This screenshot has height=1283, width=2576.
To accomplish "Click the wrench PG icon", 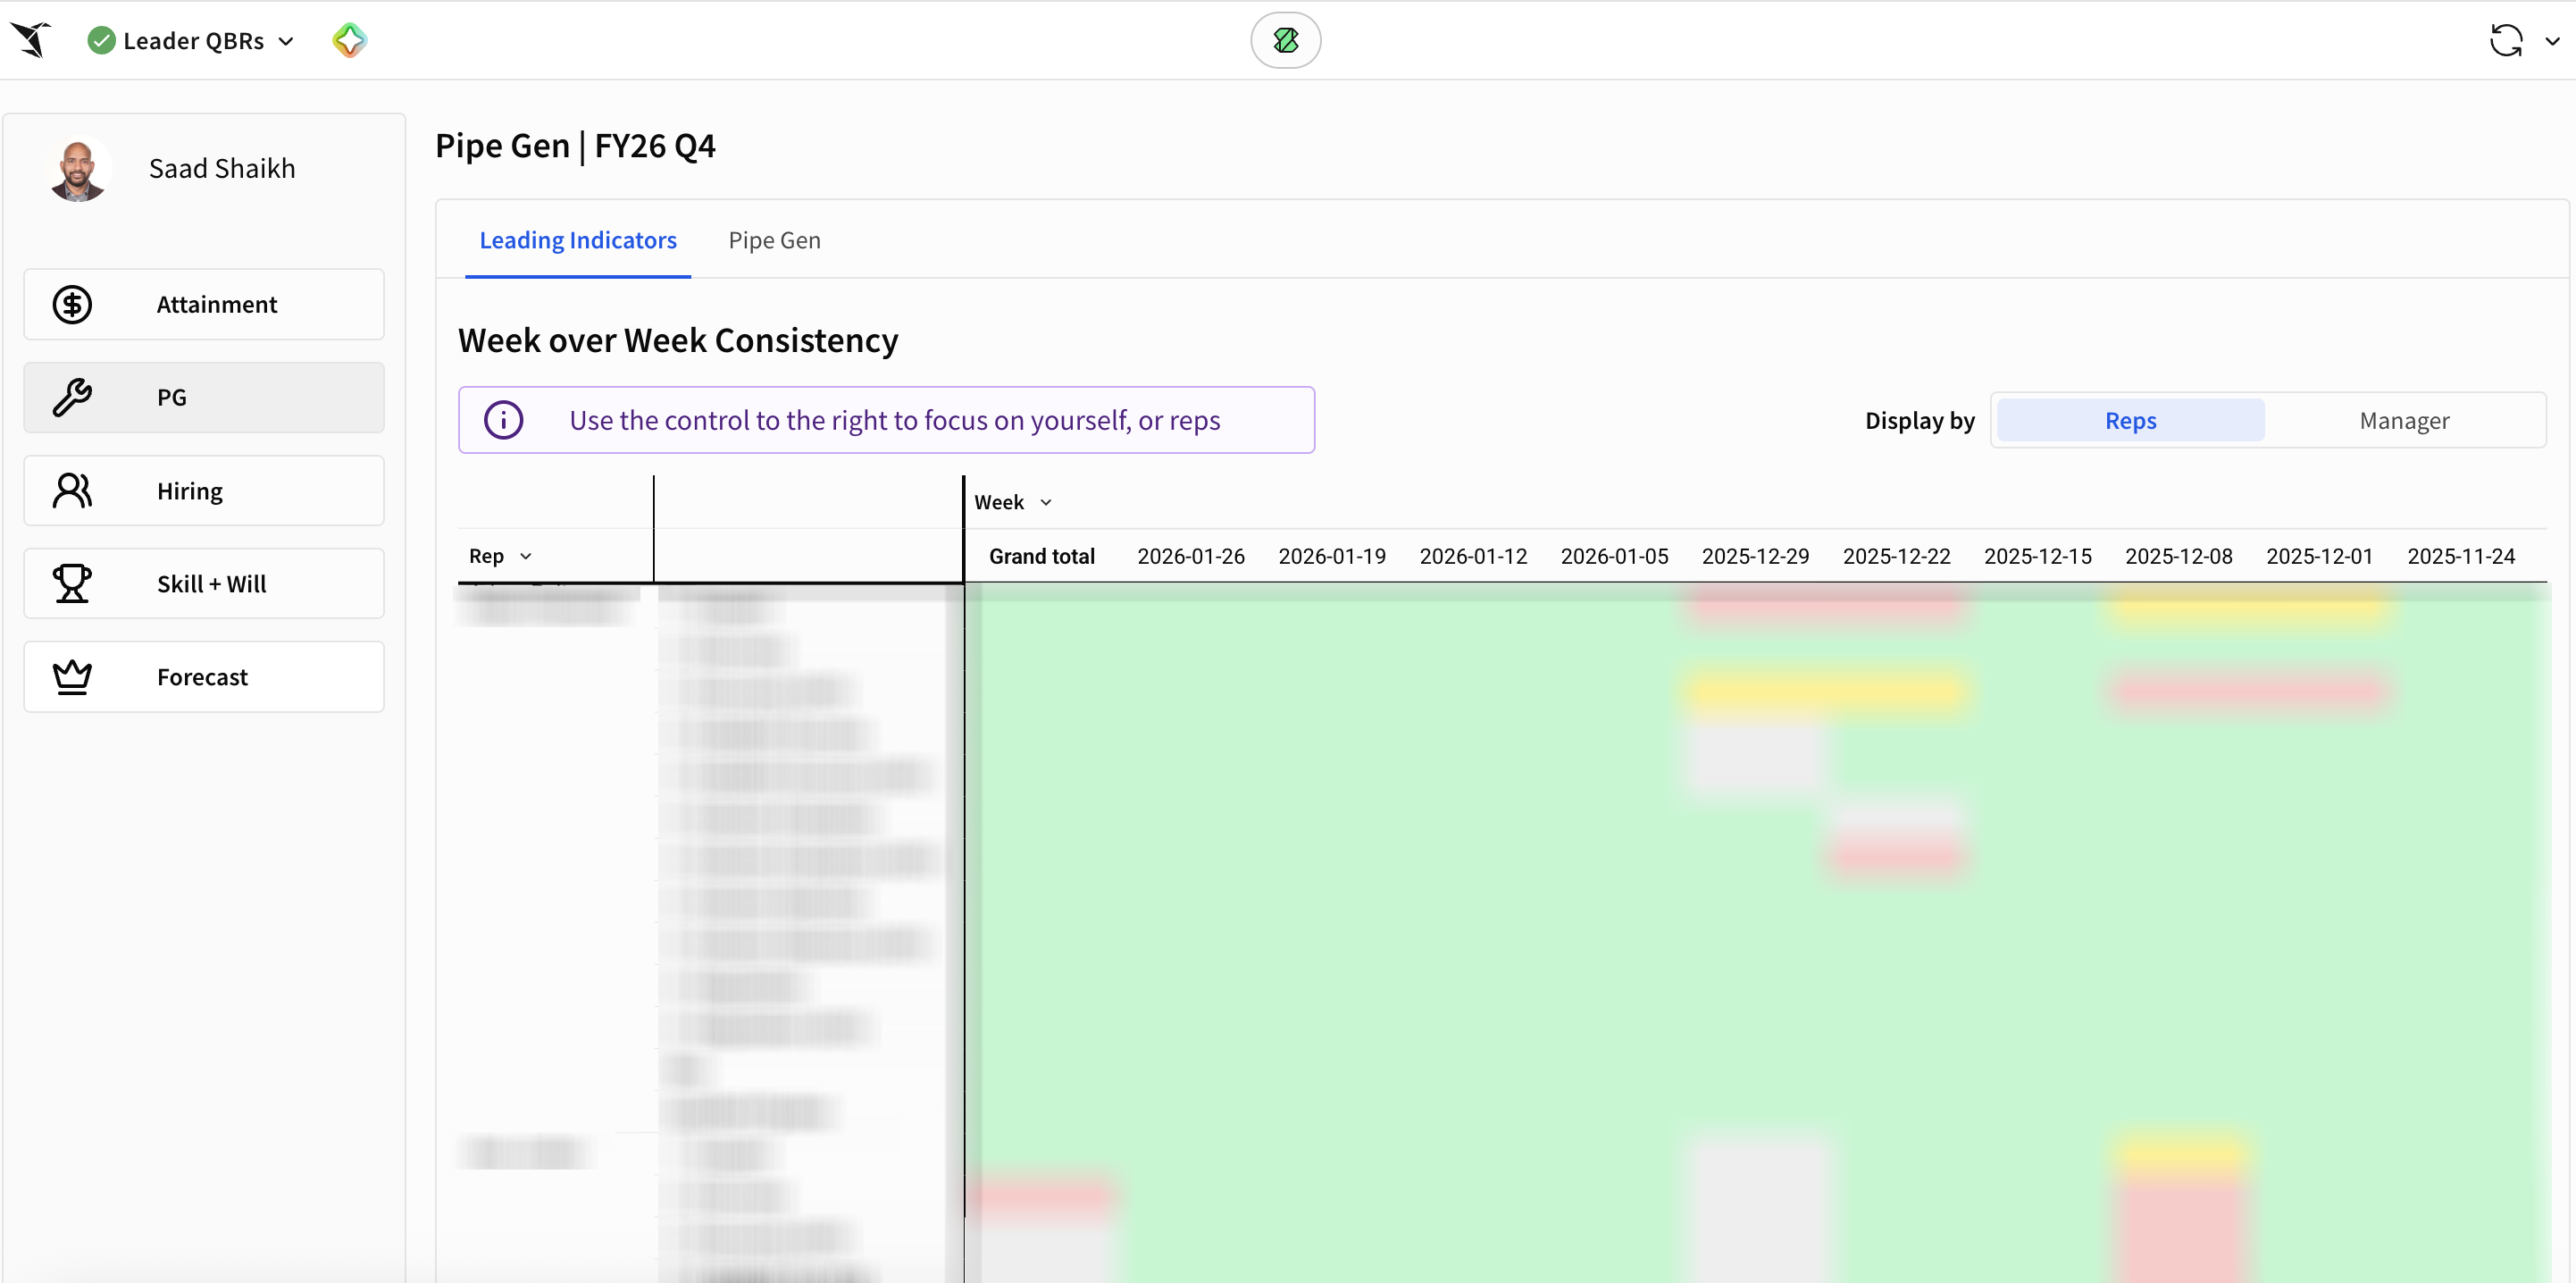I will pyautogui.click(x=72, y=397).
